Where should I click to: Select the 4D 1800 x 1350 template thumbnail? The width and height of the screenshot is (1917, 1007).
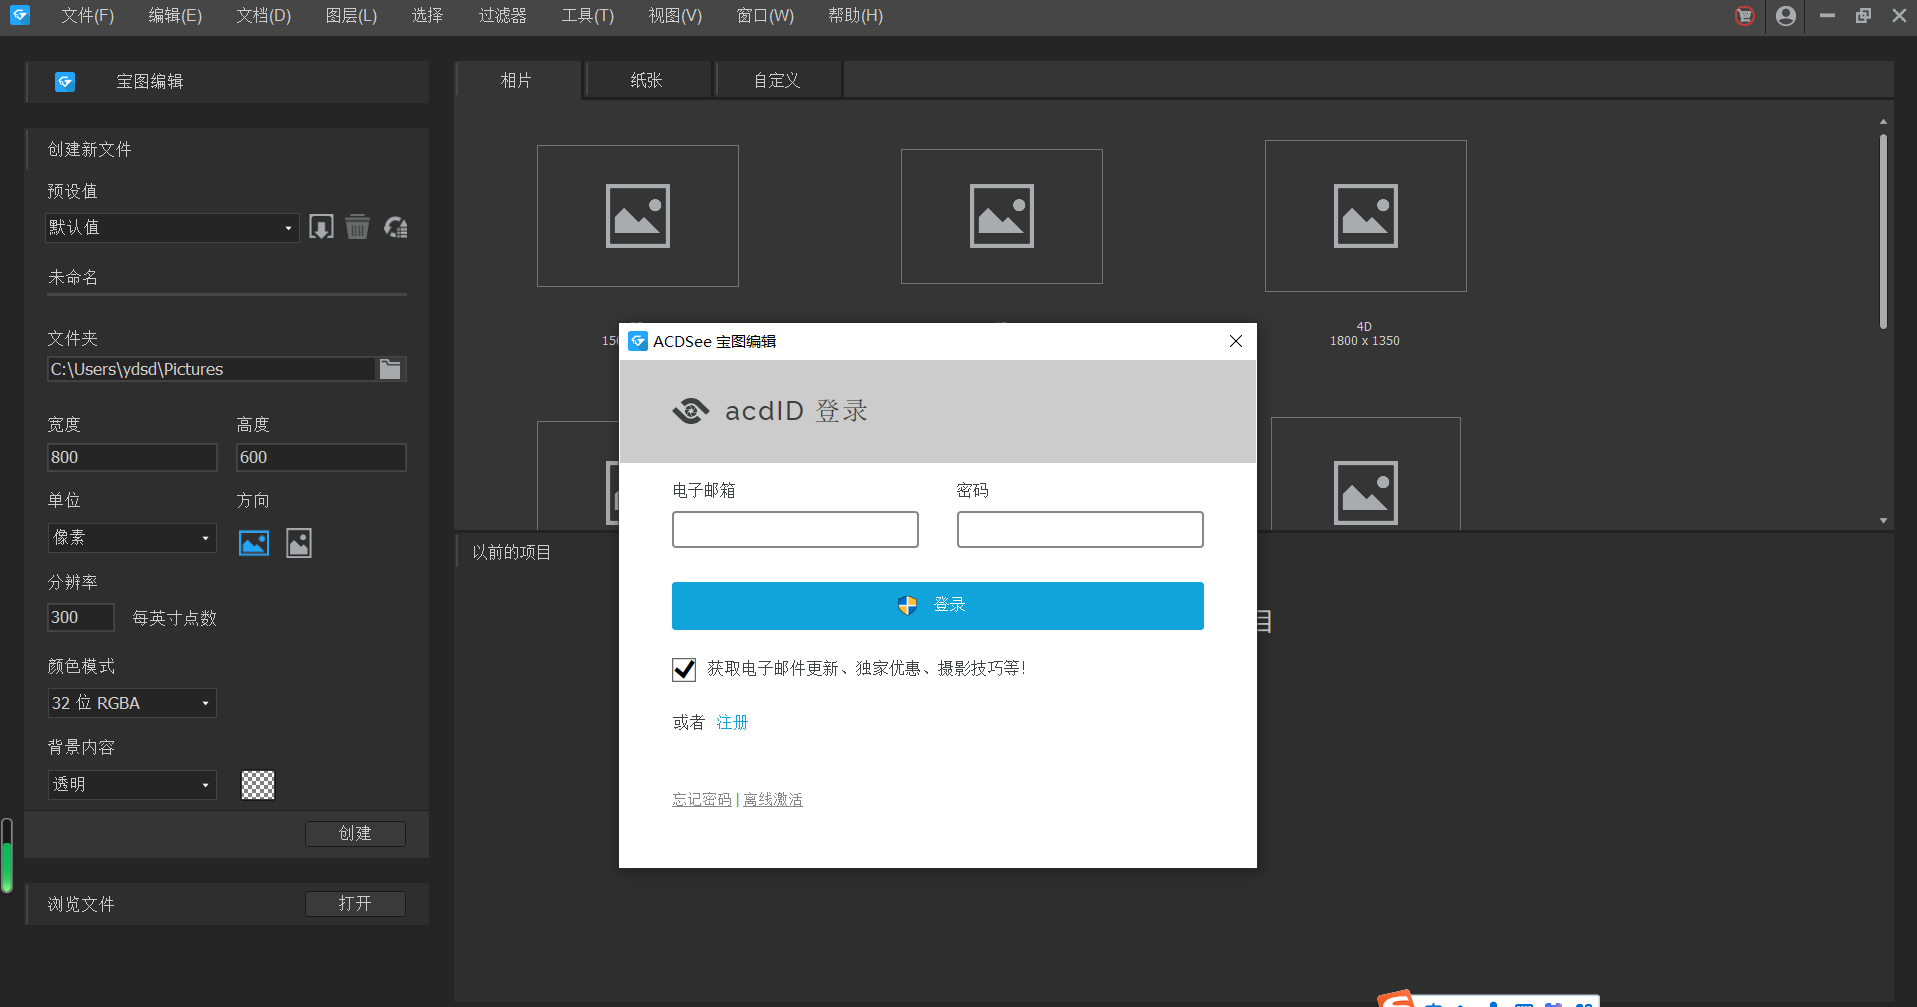[1365, 216]
